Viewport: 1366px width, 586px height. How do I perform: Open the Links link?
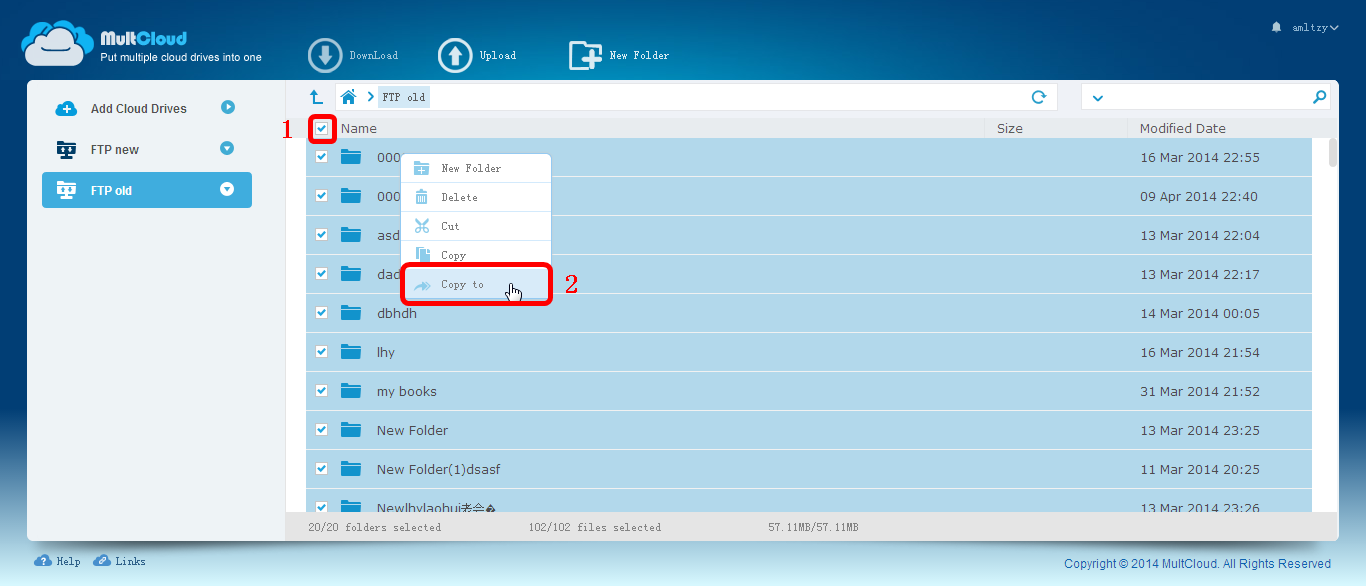[x=130, y=562]
